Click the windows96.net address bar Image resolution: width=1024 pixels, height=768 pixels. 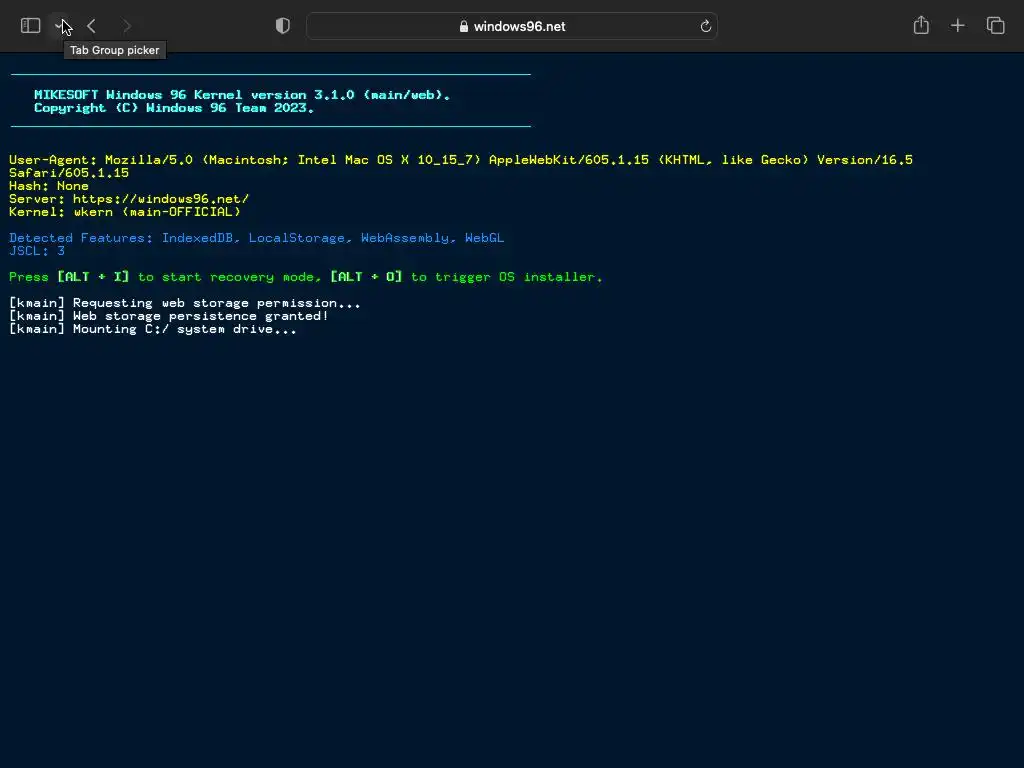point(512,26)
